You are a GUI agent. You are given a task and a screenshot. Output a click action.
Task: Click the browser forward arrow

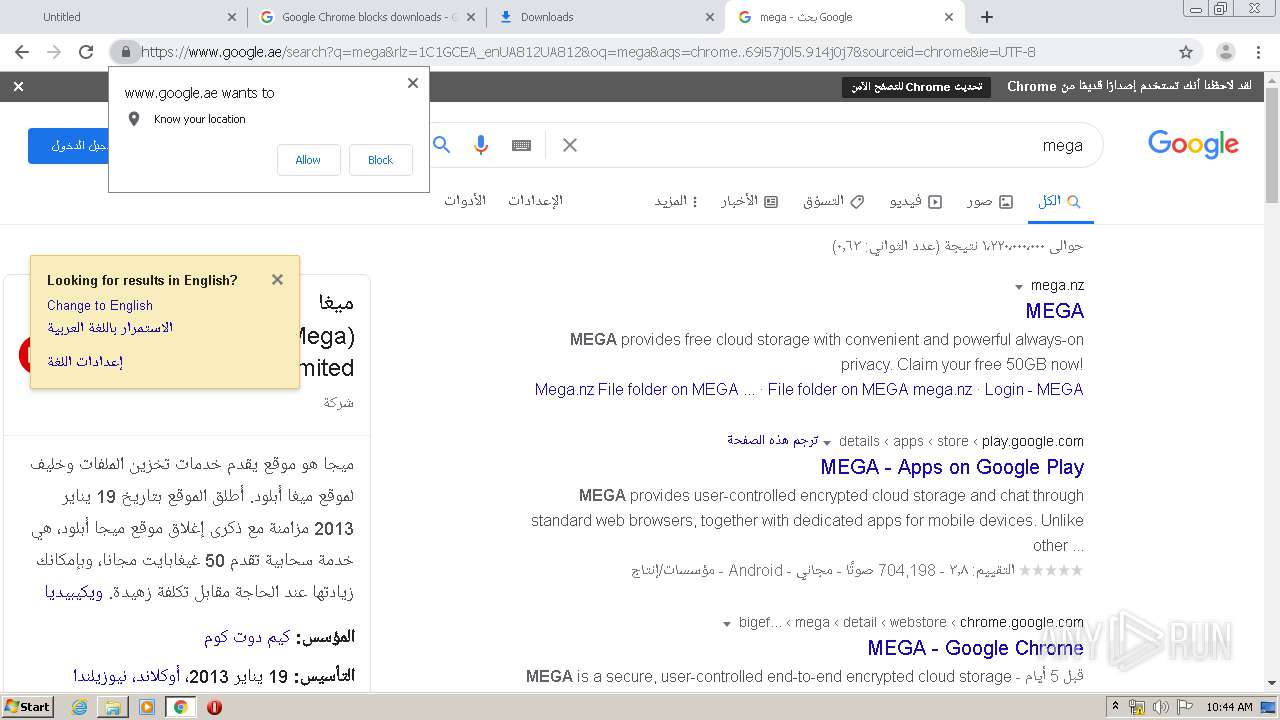54,52
